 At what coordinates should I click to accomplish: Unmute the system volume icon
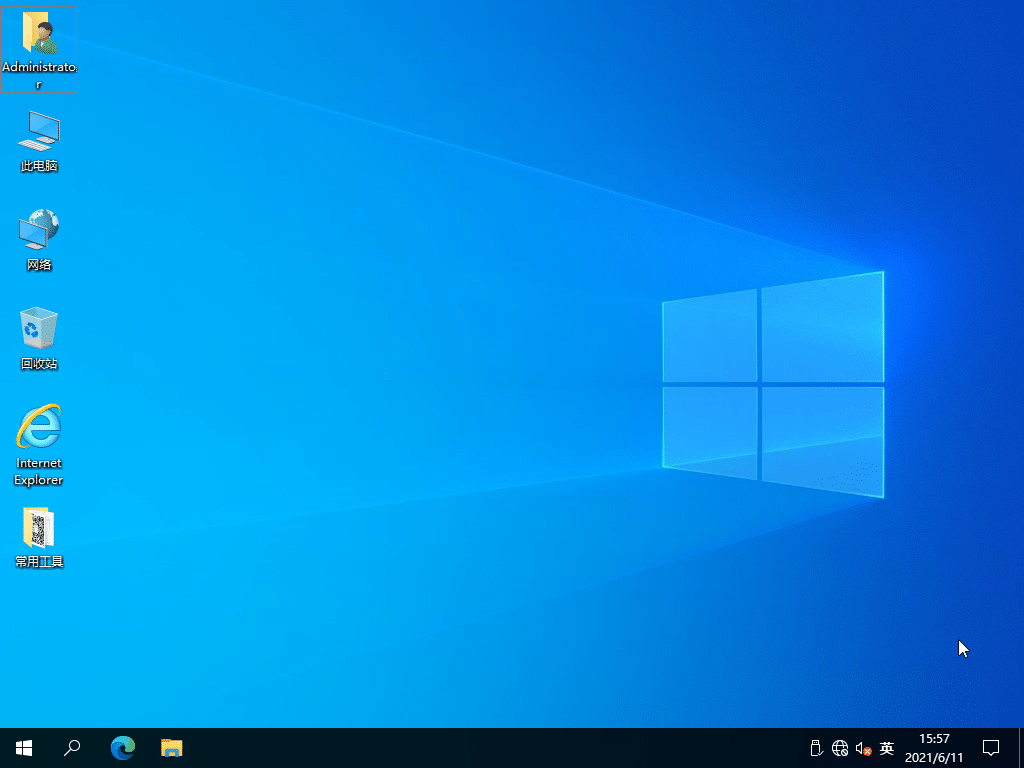point(862,748)
